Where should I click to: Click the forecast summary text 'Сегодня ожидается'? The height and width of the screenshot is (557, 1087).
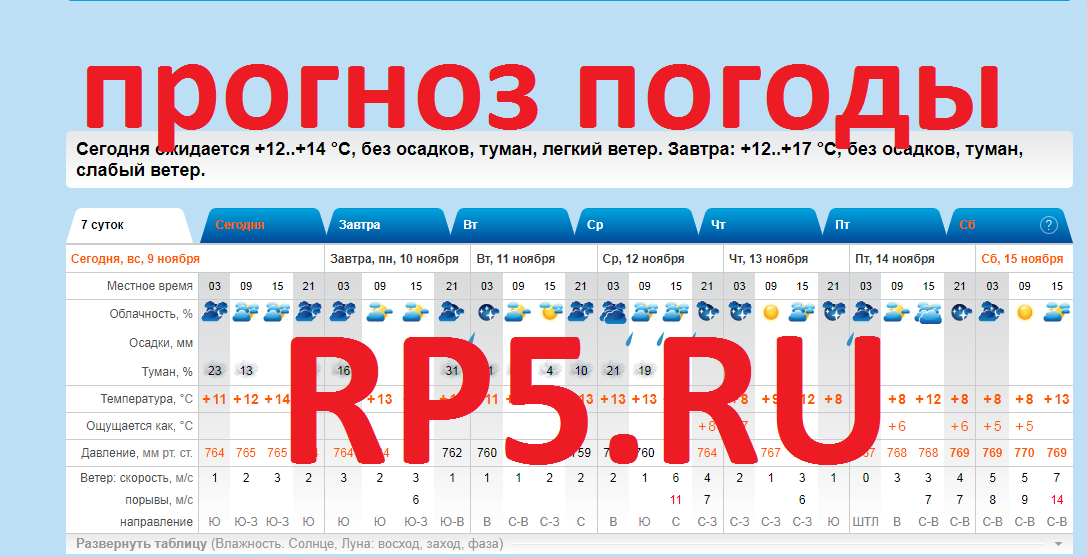click(x=163, y=149)
